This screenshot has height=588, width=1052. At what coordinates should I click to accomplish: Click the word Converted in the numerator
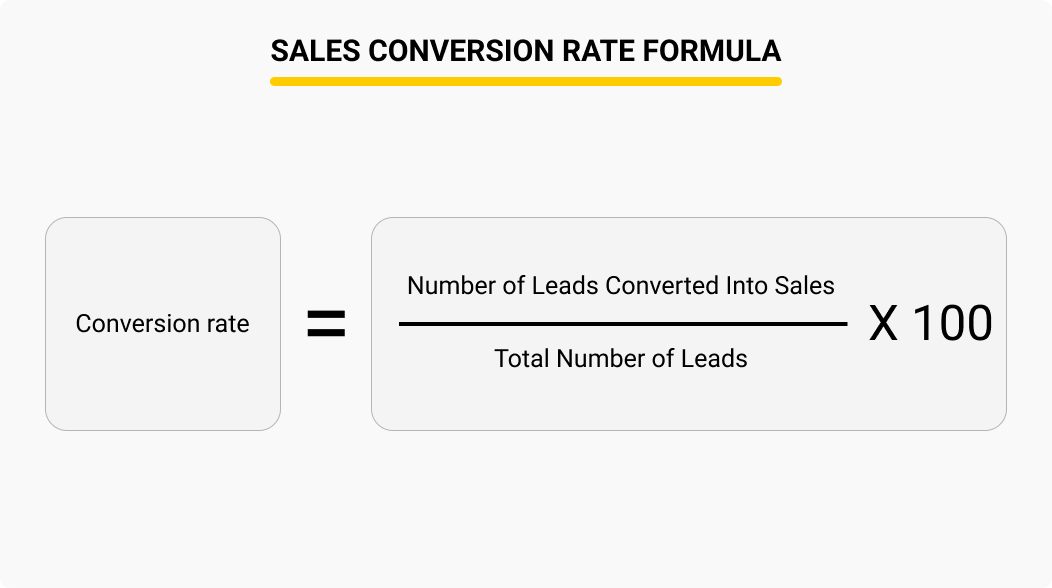[662, 286]
